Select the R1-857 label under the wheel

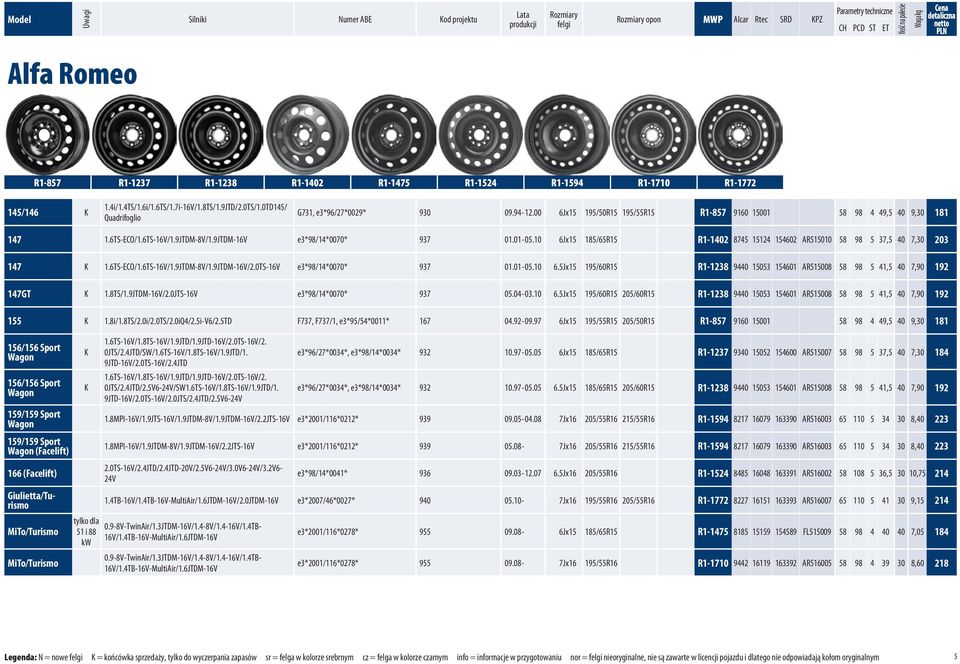click(x=47, y=182)
